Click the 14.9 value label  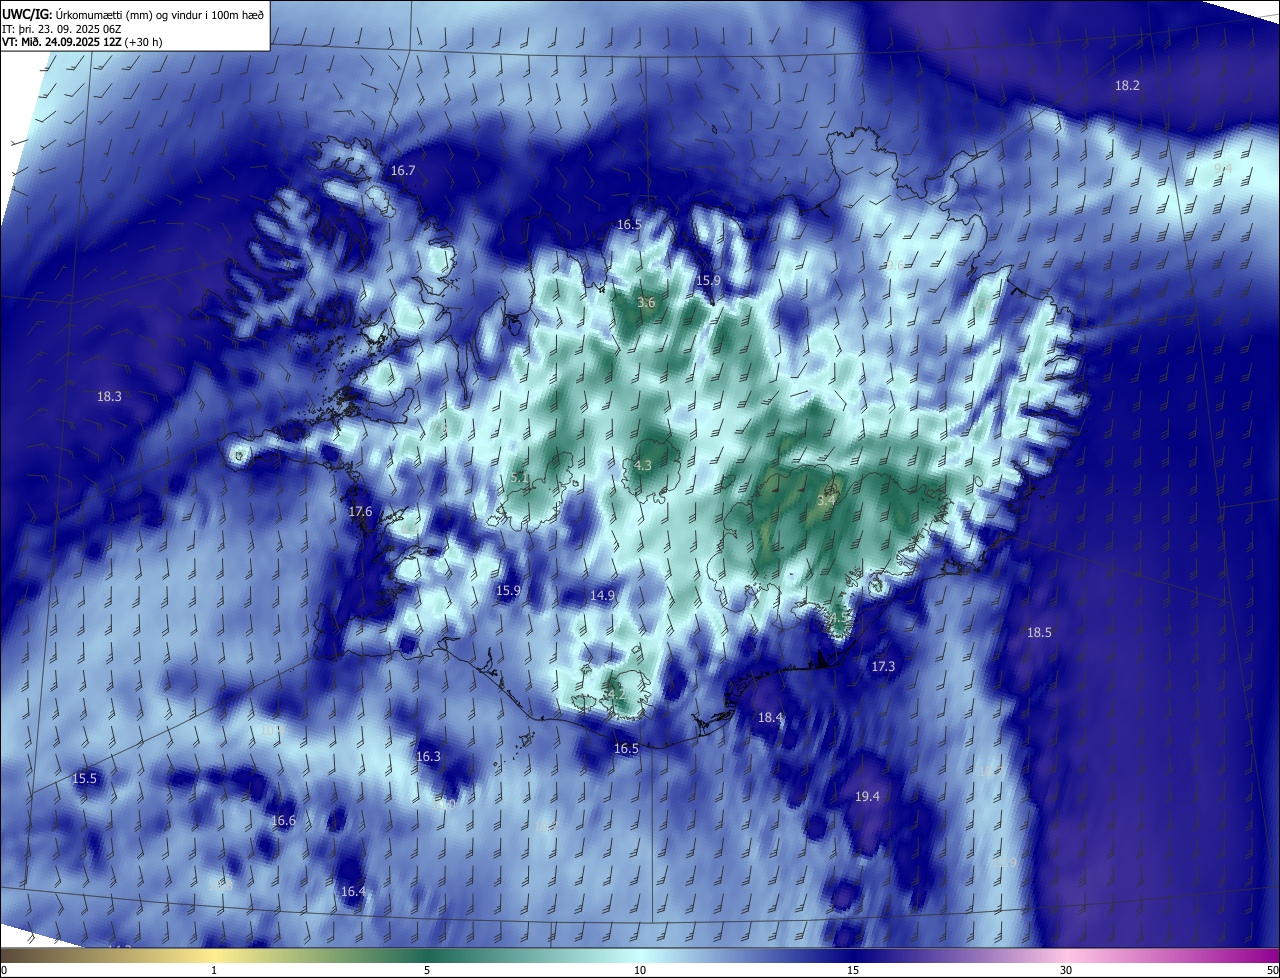point(602,596)
